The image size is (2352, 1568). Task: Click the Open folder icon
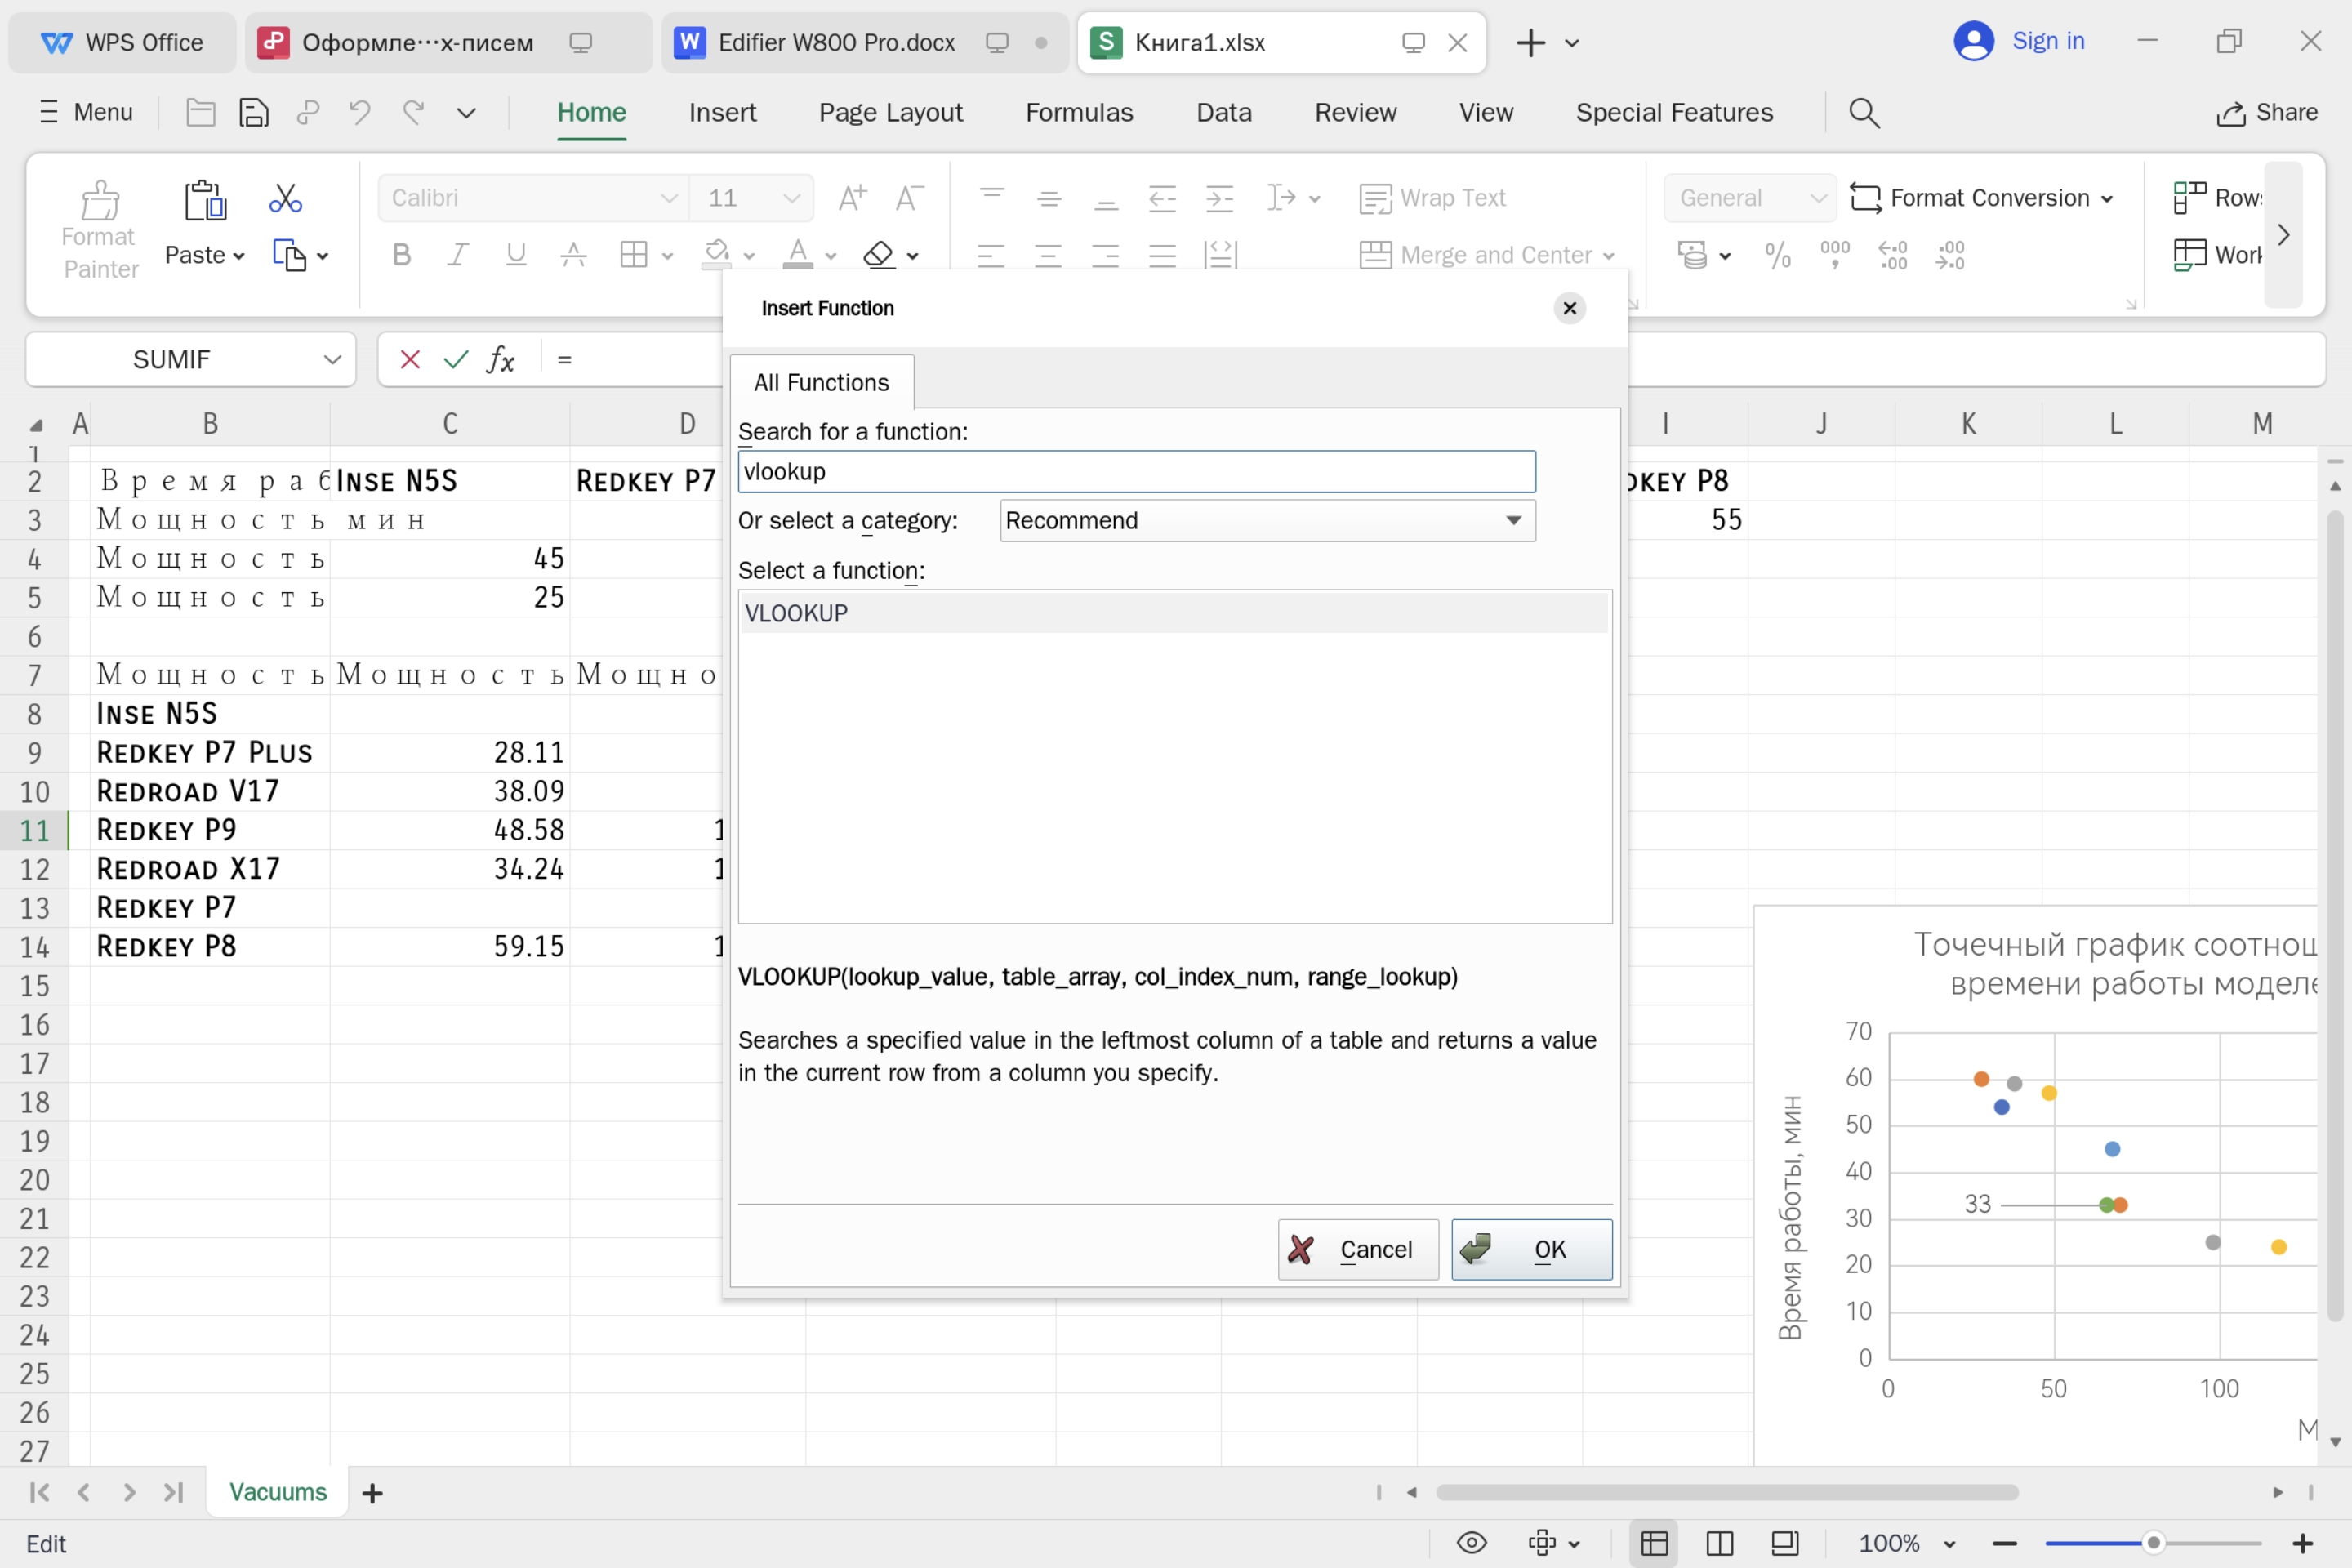click(x=201, y=112)
